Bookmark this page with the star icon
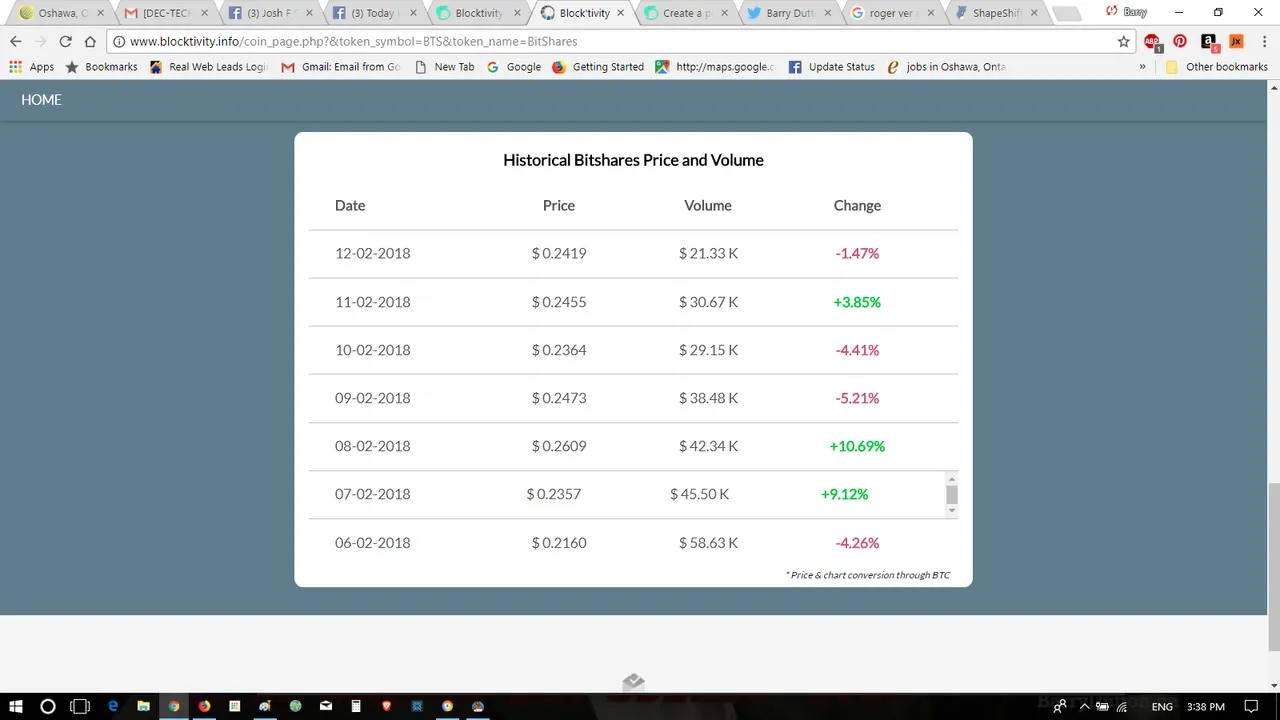Viewport: 1280px width, 720px height. [x=1124, y=41]
